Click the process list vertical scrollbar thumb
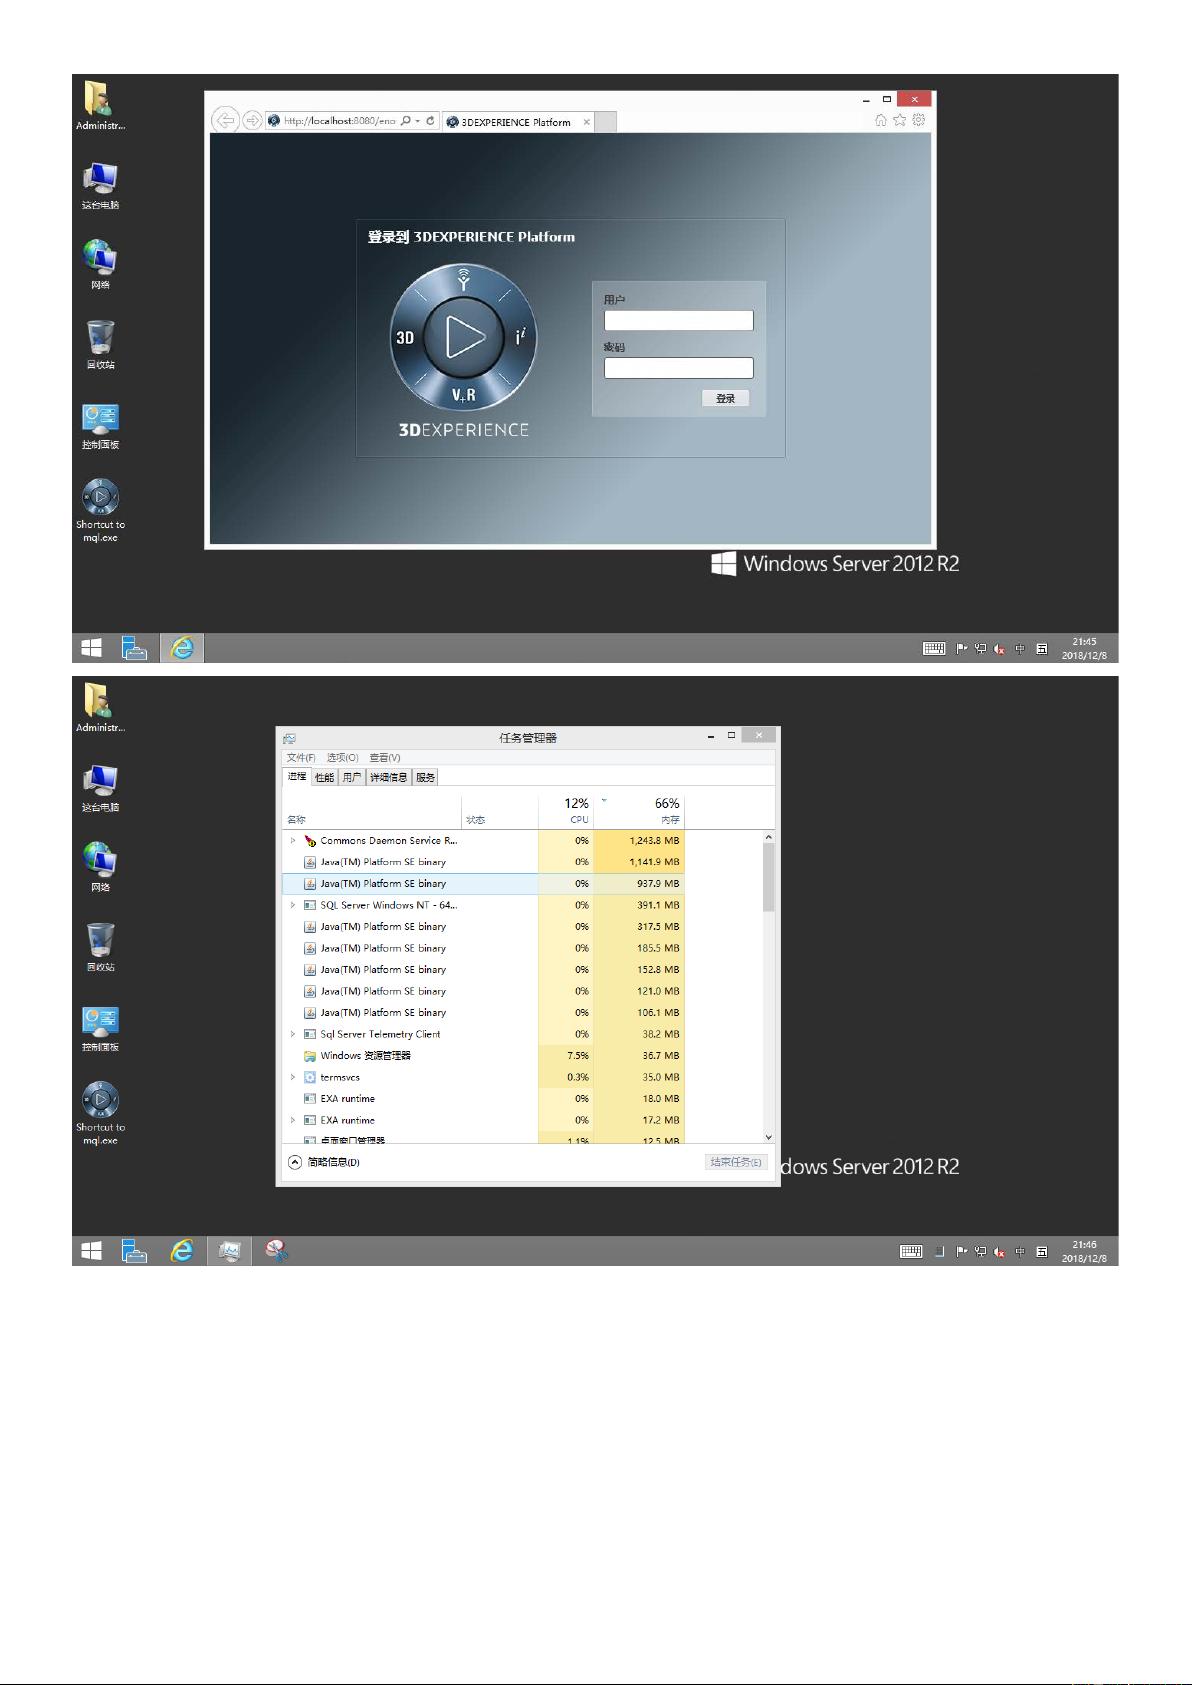 coord(768,877)
